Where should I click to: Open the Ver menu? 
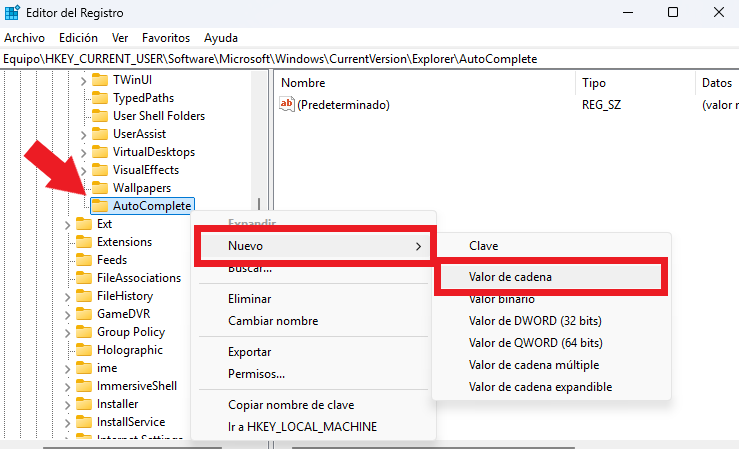tap(120, 38)
